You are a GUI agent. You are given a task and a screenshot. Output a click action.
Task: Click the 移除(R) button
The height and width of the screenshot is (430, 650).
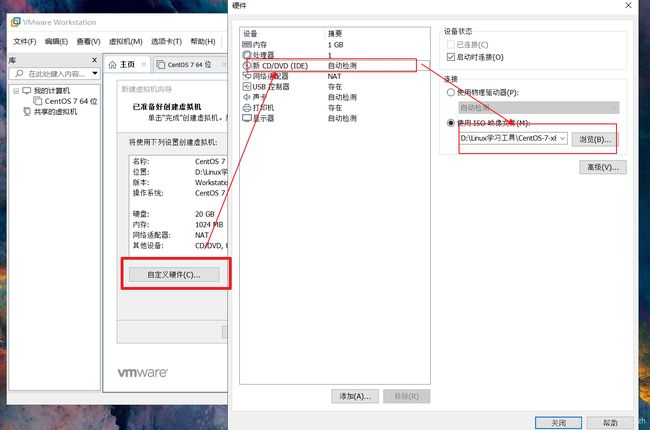[407, 396]
